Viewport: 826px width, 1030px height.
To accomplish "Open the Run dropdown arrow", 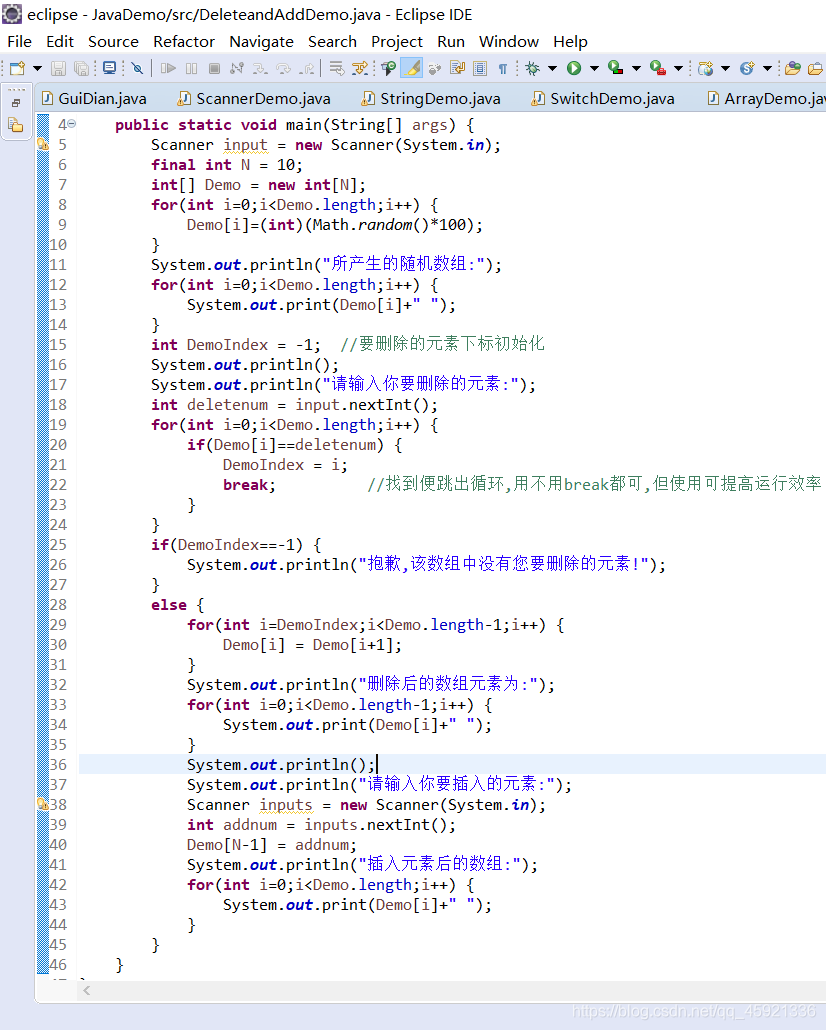I will point(594,68).
